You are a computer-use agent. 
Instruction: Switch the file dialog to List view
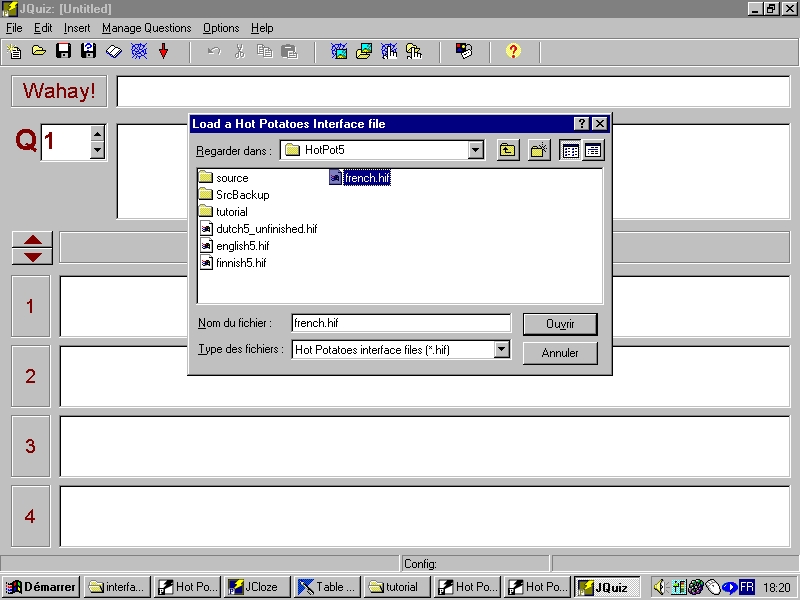coord(570,151)
